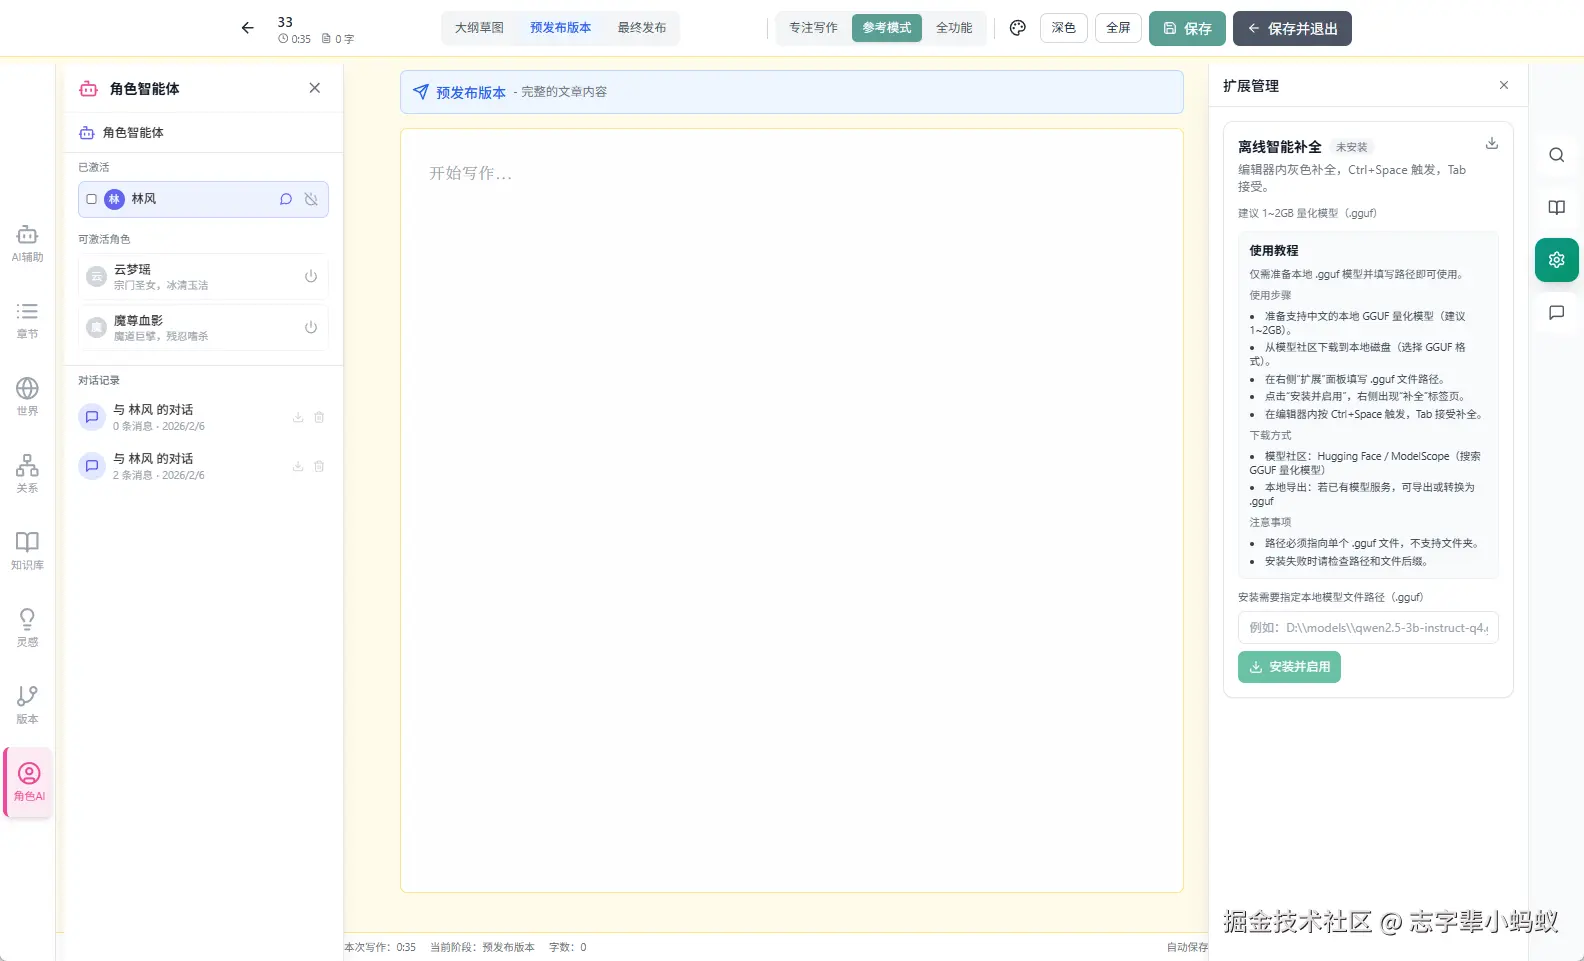1584x961 pixels.
Task: Go back with the left arrow icon
Action: pos(248,28)
